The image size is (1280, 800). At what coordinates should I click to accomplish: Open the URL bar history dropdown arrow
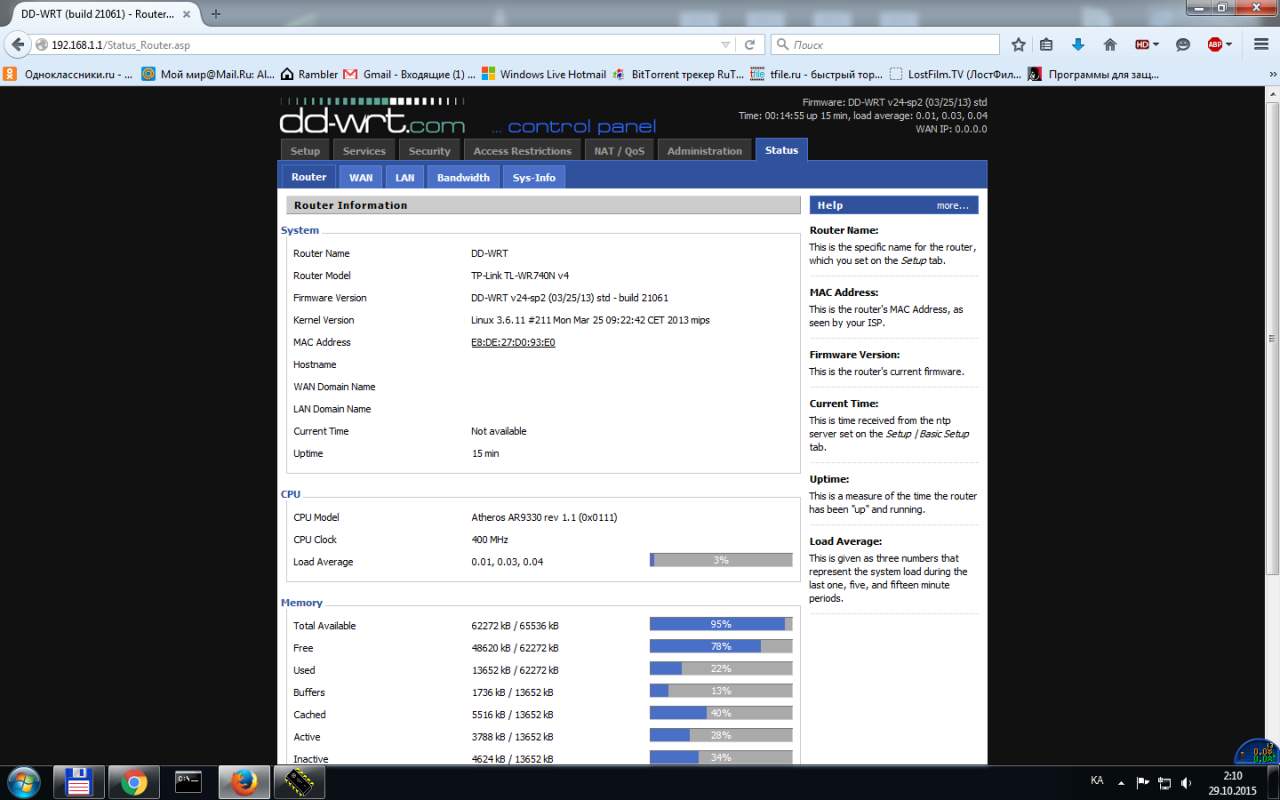[726, 45]
